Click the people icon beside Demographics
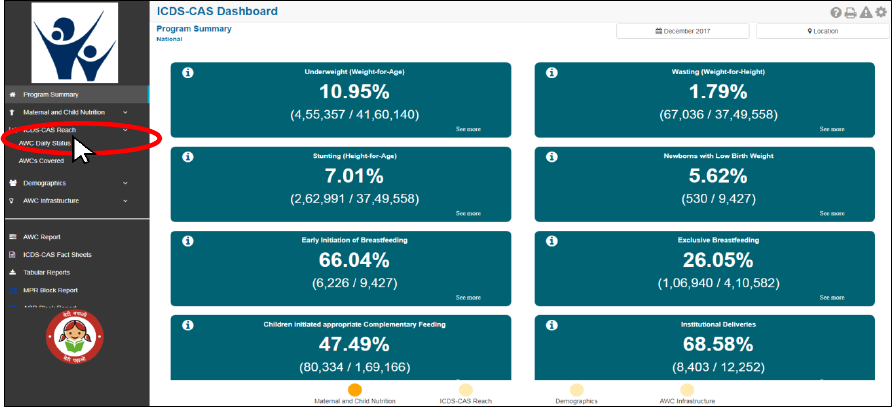This screenshot has height=407, width=892. [13, 183]
